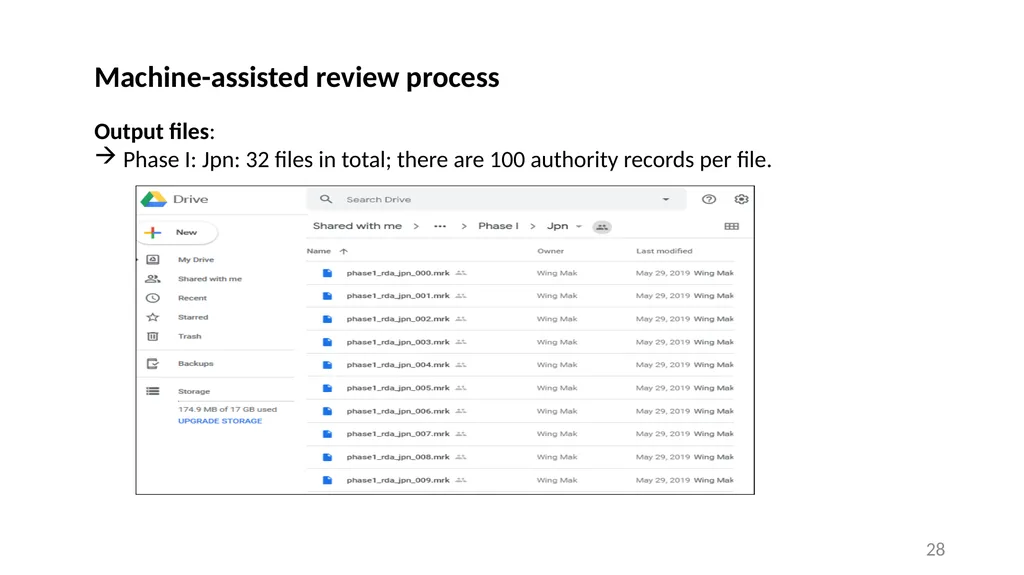Open the help question mark icon

[x=709, y=199]
